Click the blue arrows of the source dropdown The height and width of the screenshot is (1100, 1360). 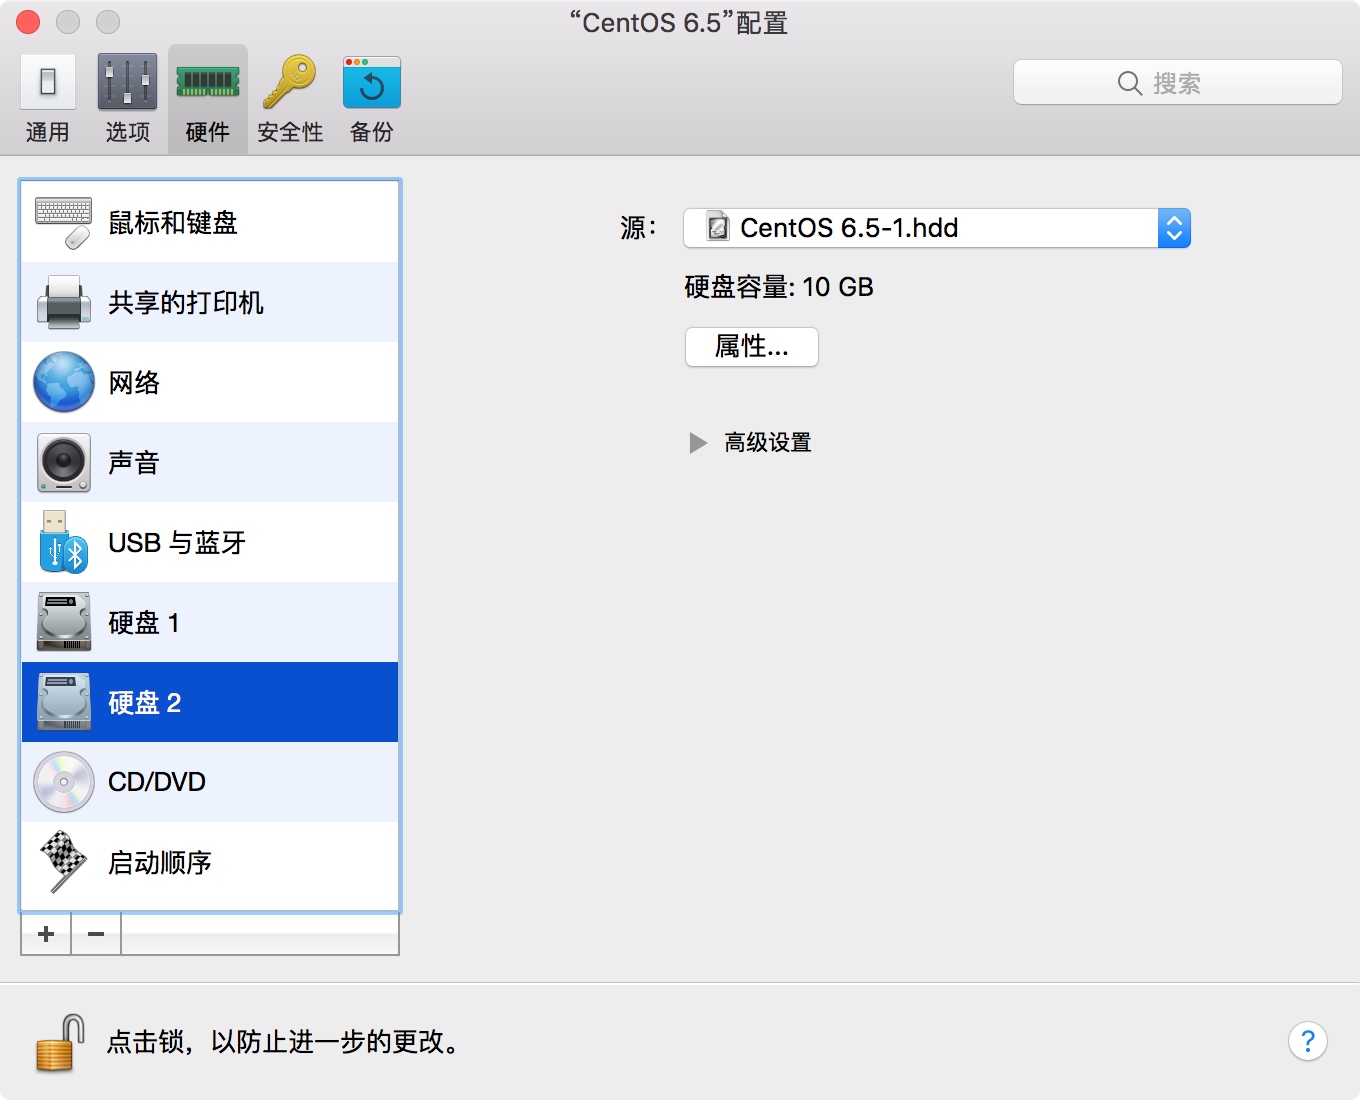[1174, 228]
